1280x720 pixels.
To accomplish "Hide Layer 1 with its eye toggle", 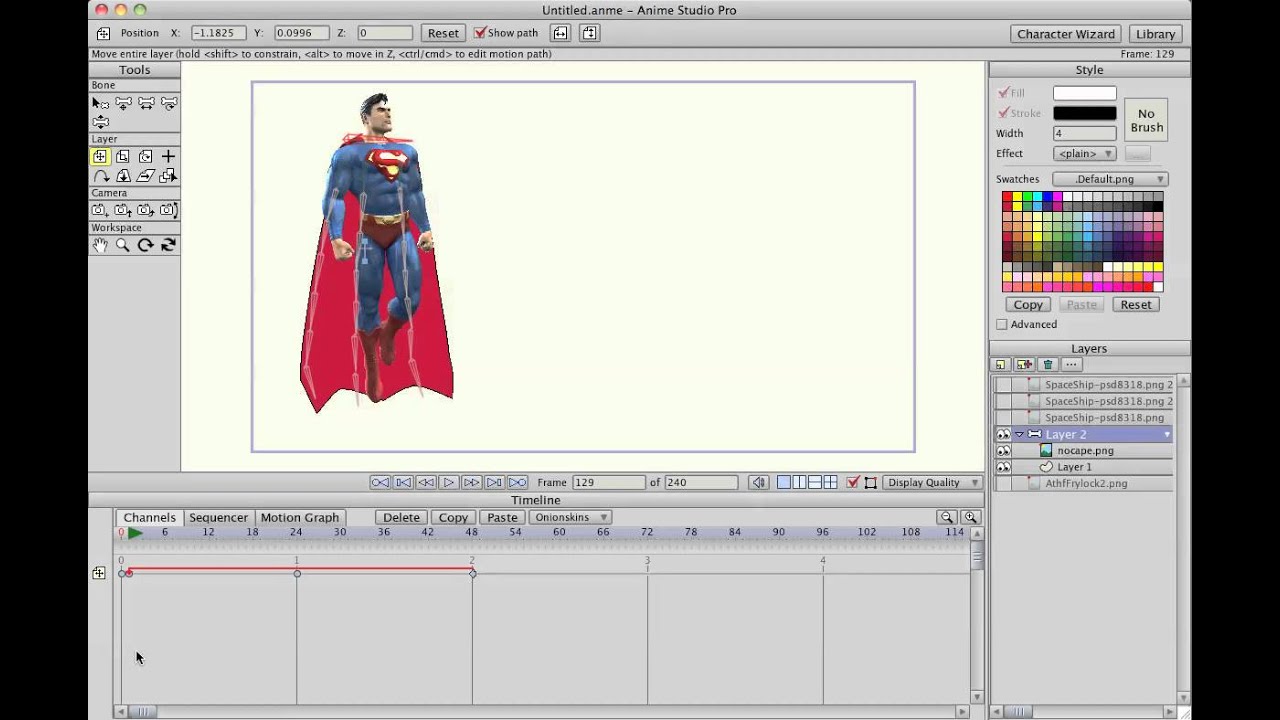I will (x=1003, y=467).
